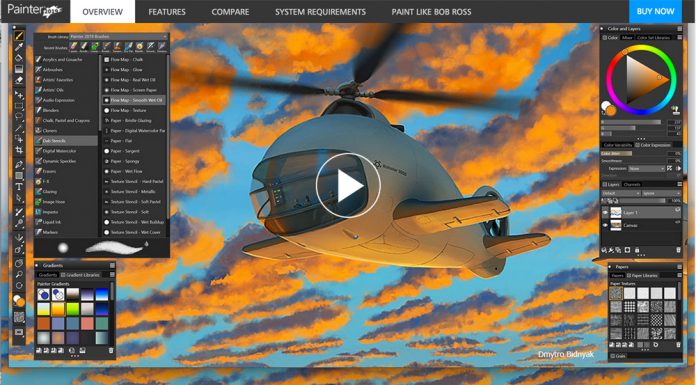Open the Expression dropdown in Color Expression
Viewport: 696px width, 385px height.
coord(646,169)
